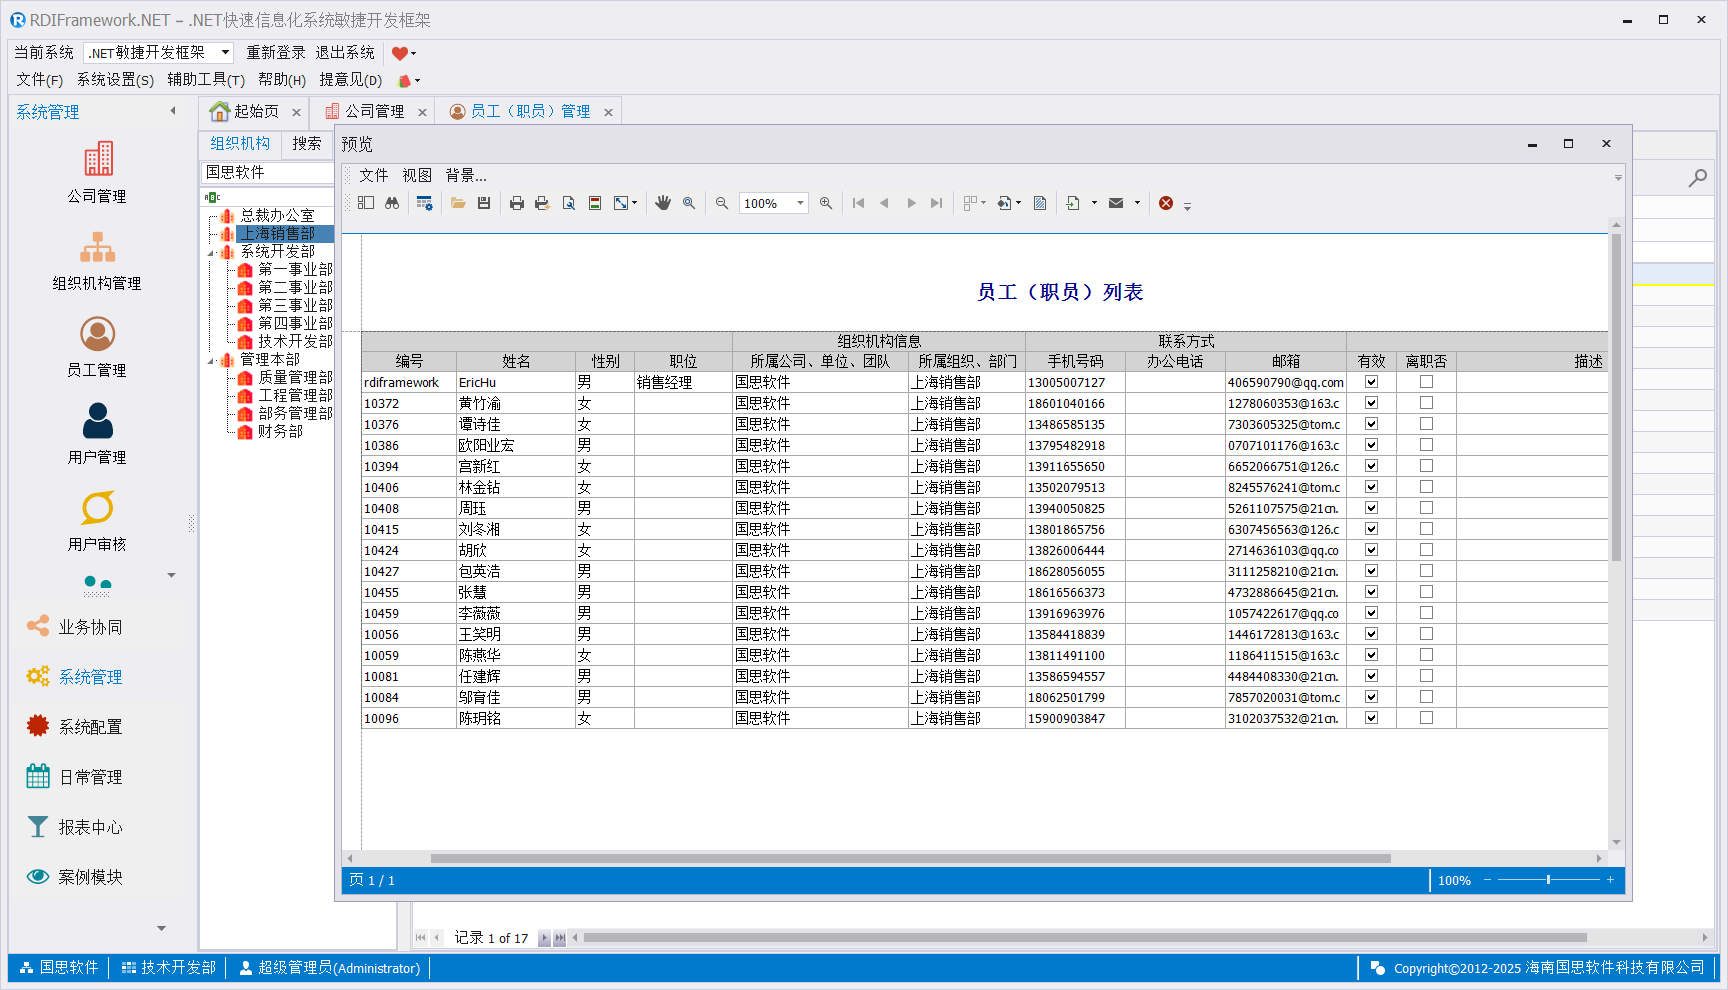This screenshot has width=1728, height=990.
Task: Switch to the 公司管理 tab
Action: [x=374, y=111]
